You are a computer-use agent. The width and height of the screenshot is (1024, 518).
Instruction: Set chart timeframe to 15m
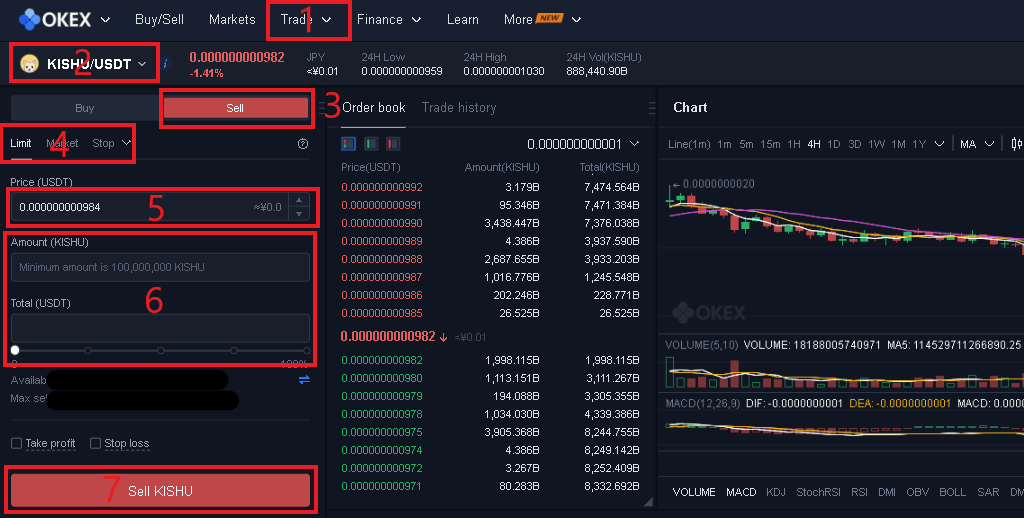point(770,144)
